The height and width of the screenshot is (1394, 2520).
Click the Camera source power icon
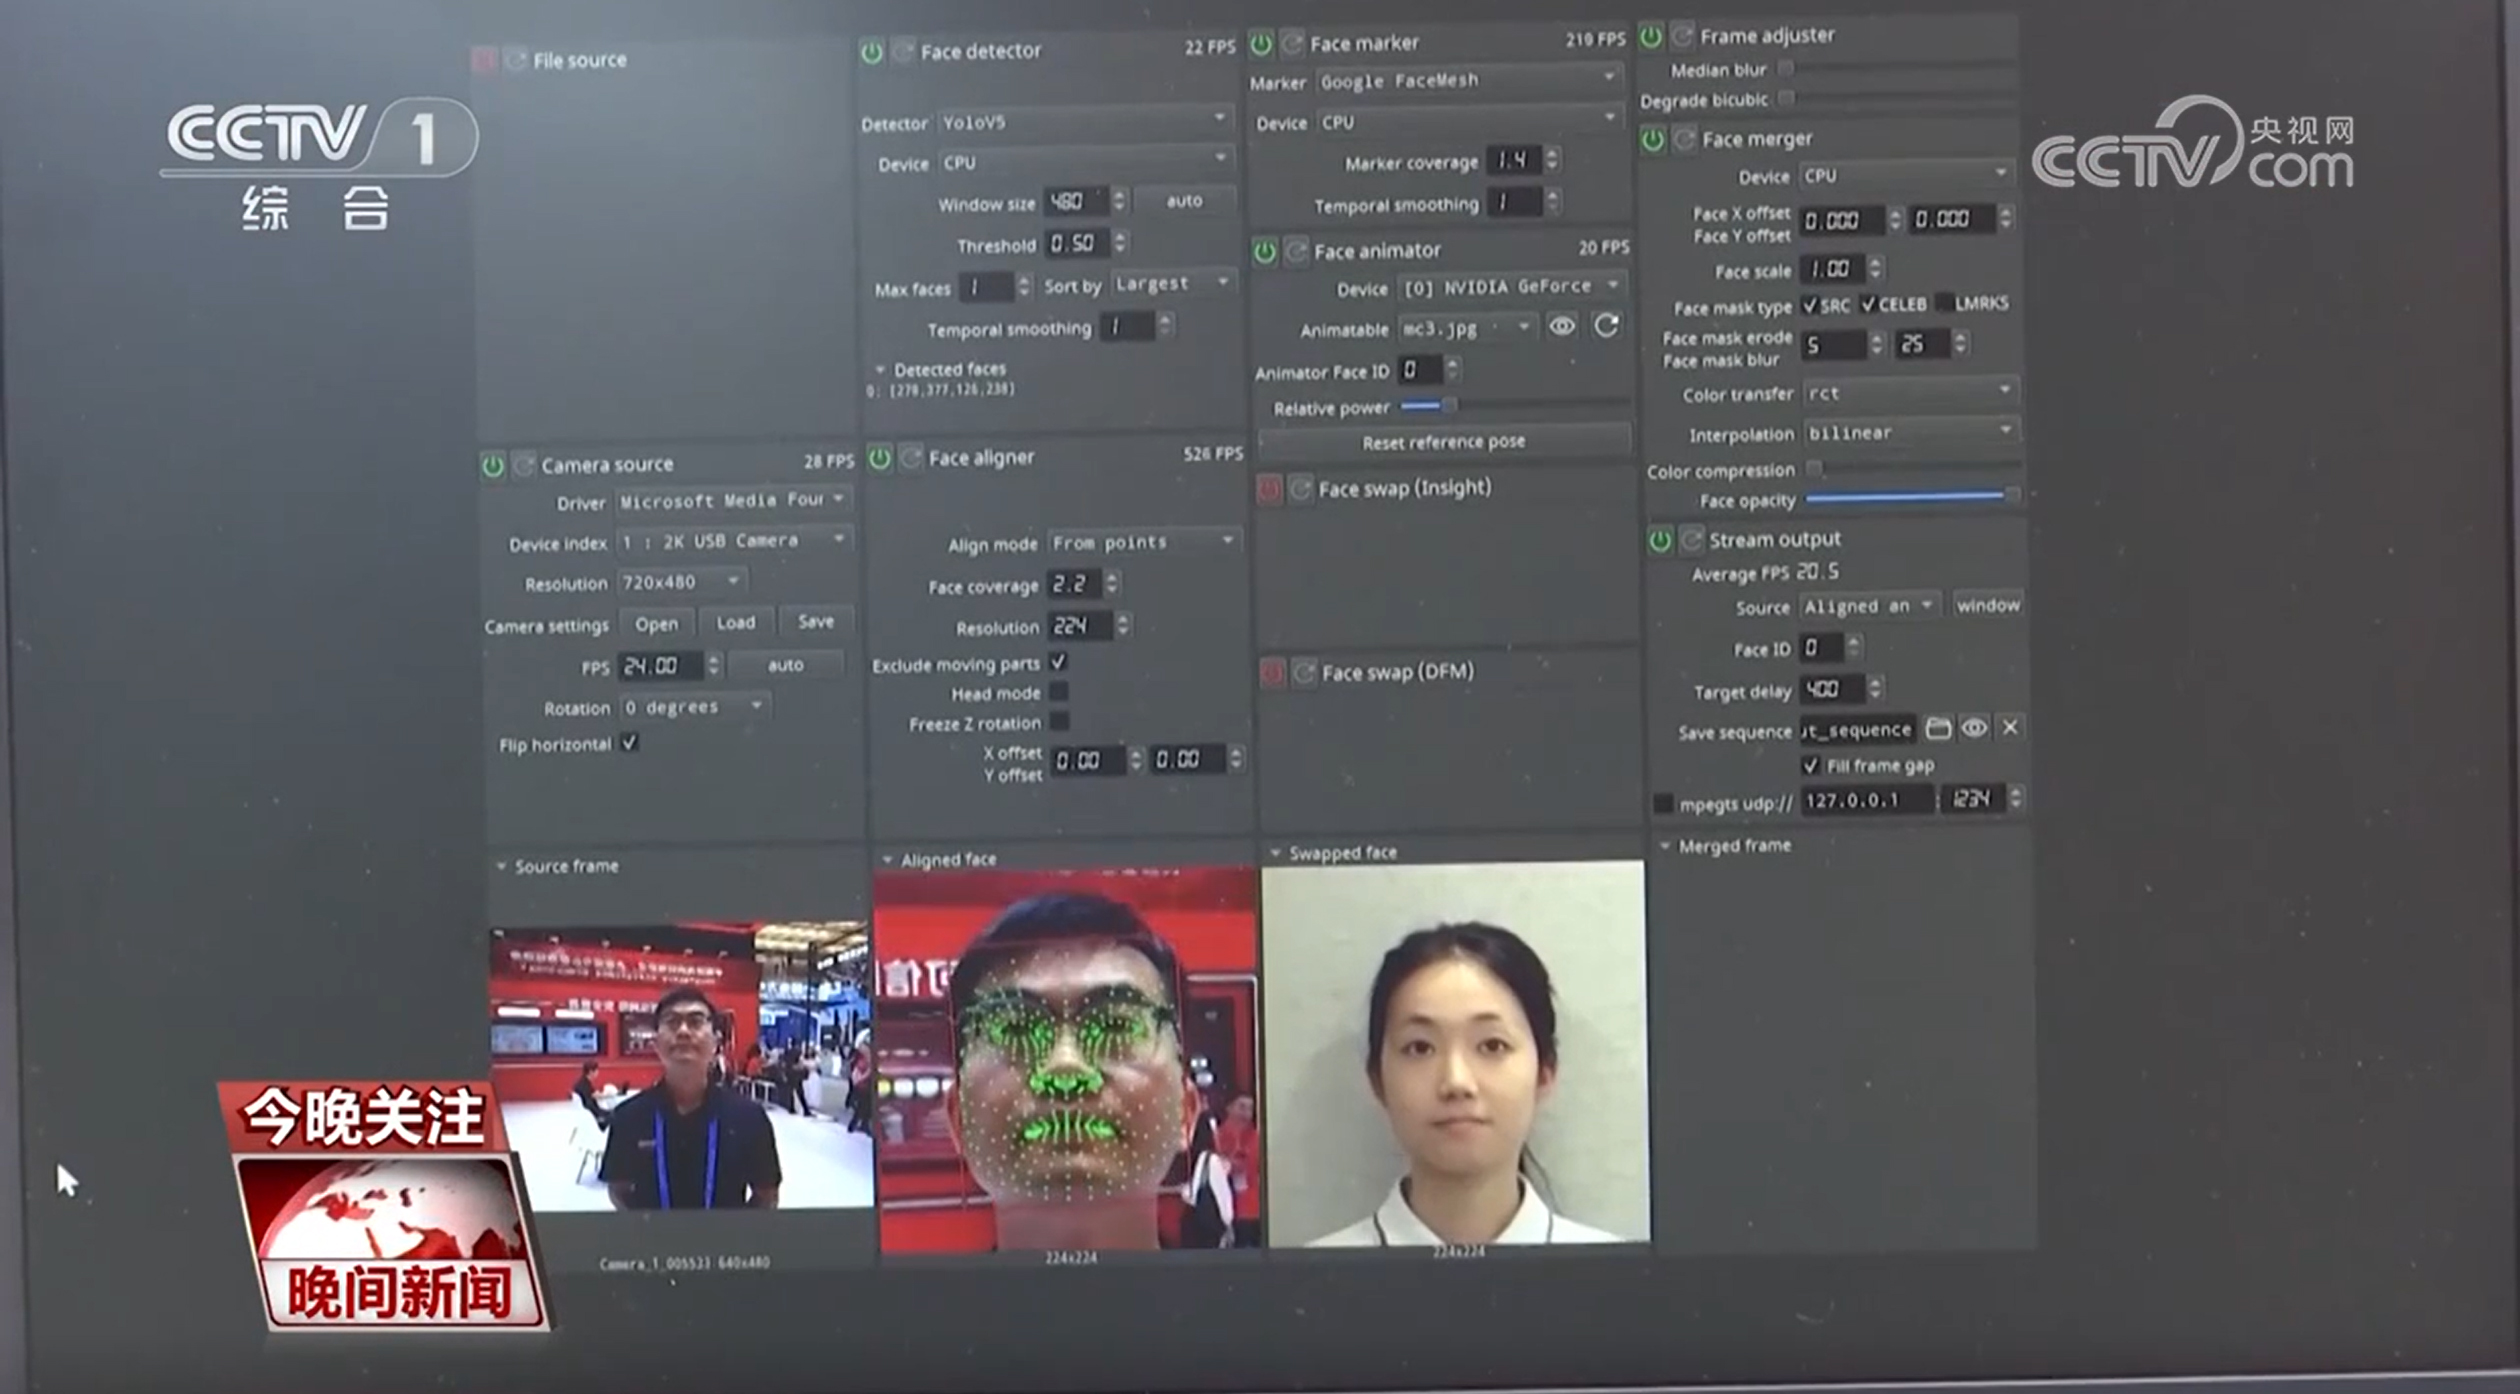click(493, 466)
